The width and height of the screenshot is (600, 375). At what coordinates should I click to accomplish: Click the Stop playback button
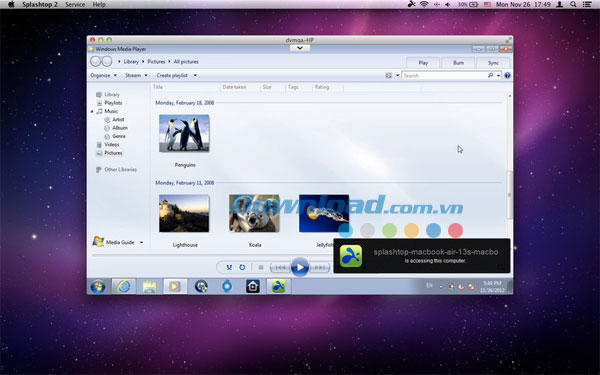coord(261,267)
